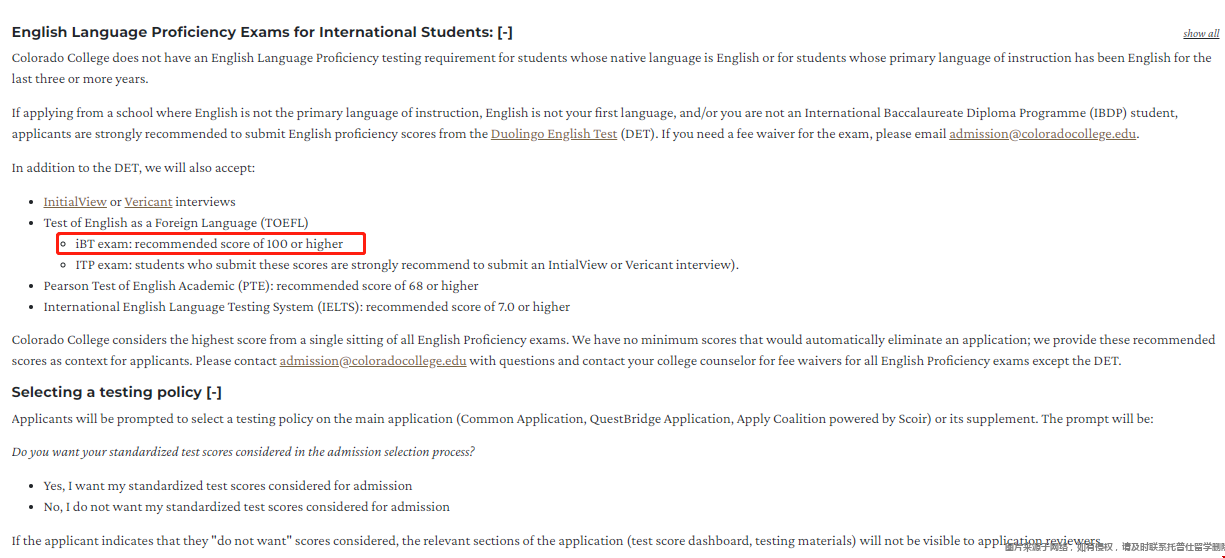
Task: Click the admission email after 'please email'
Action: 1042,134
